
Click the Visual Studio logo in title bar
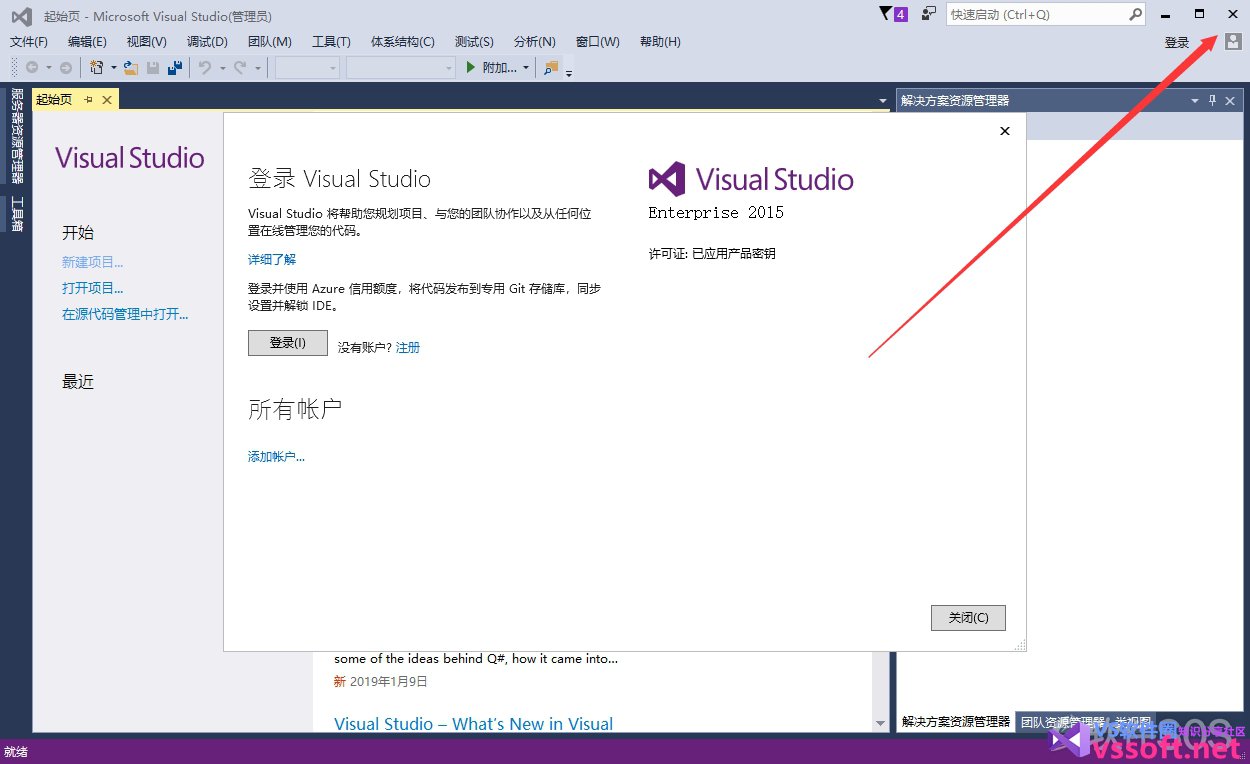[22, 16]
